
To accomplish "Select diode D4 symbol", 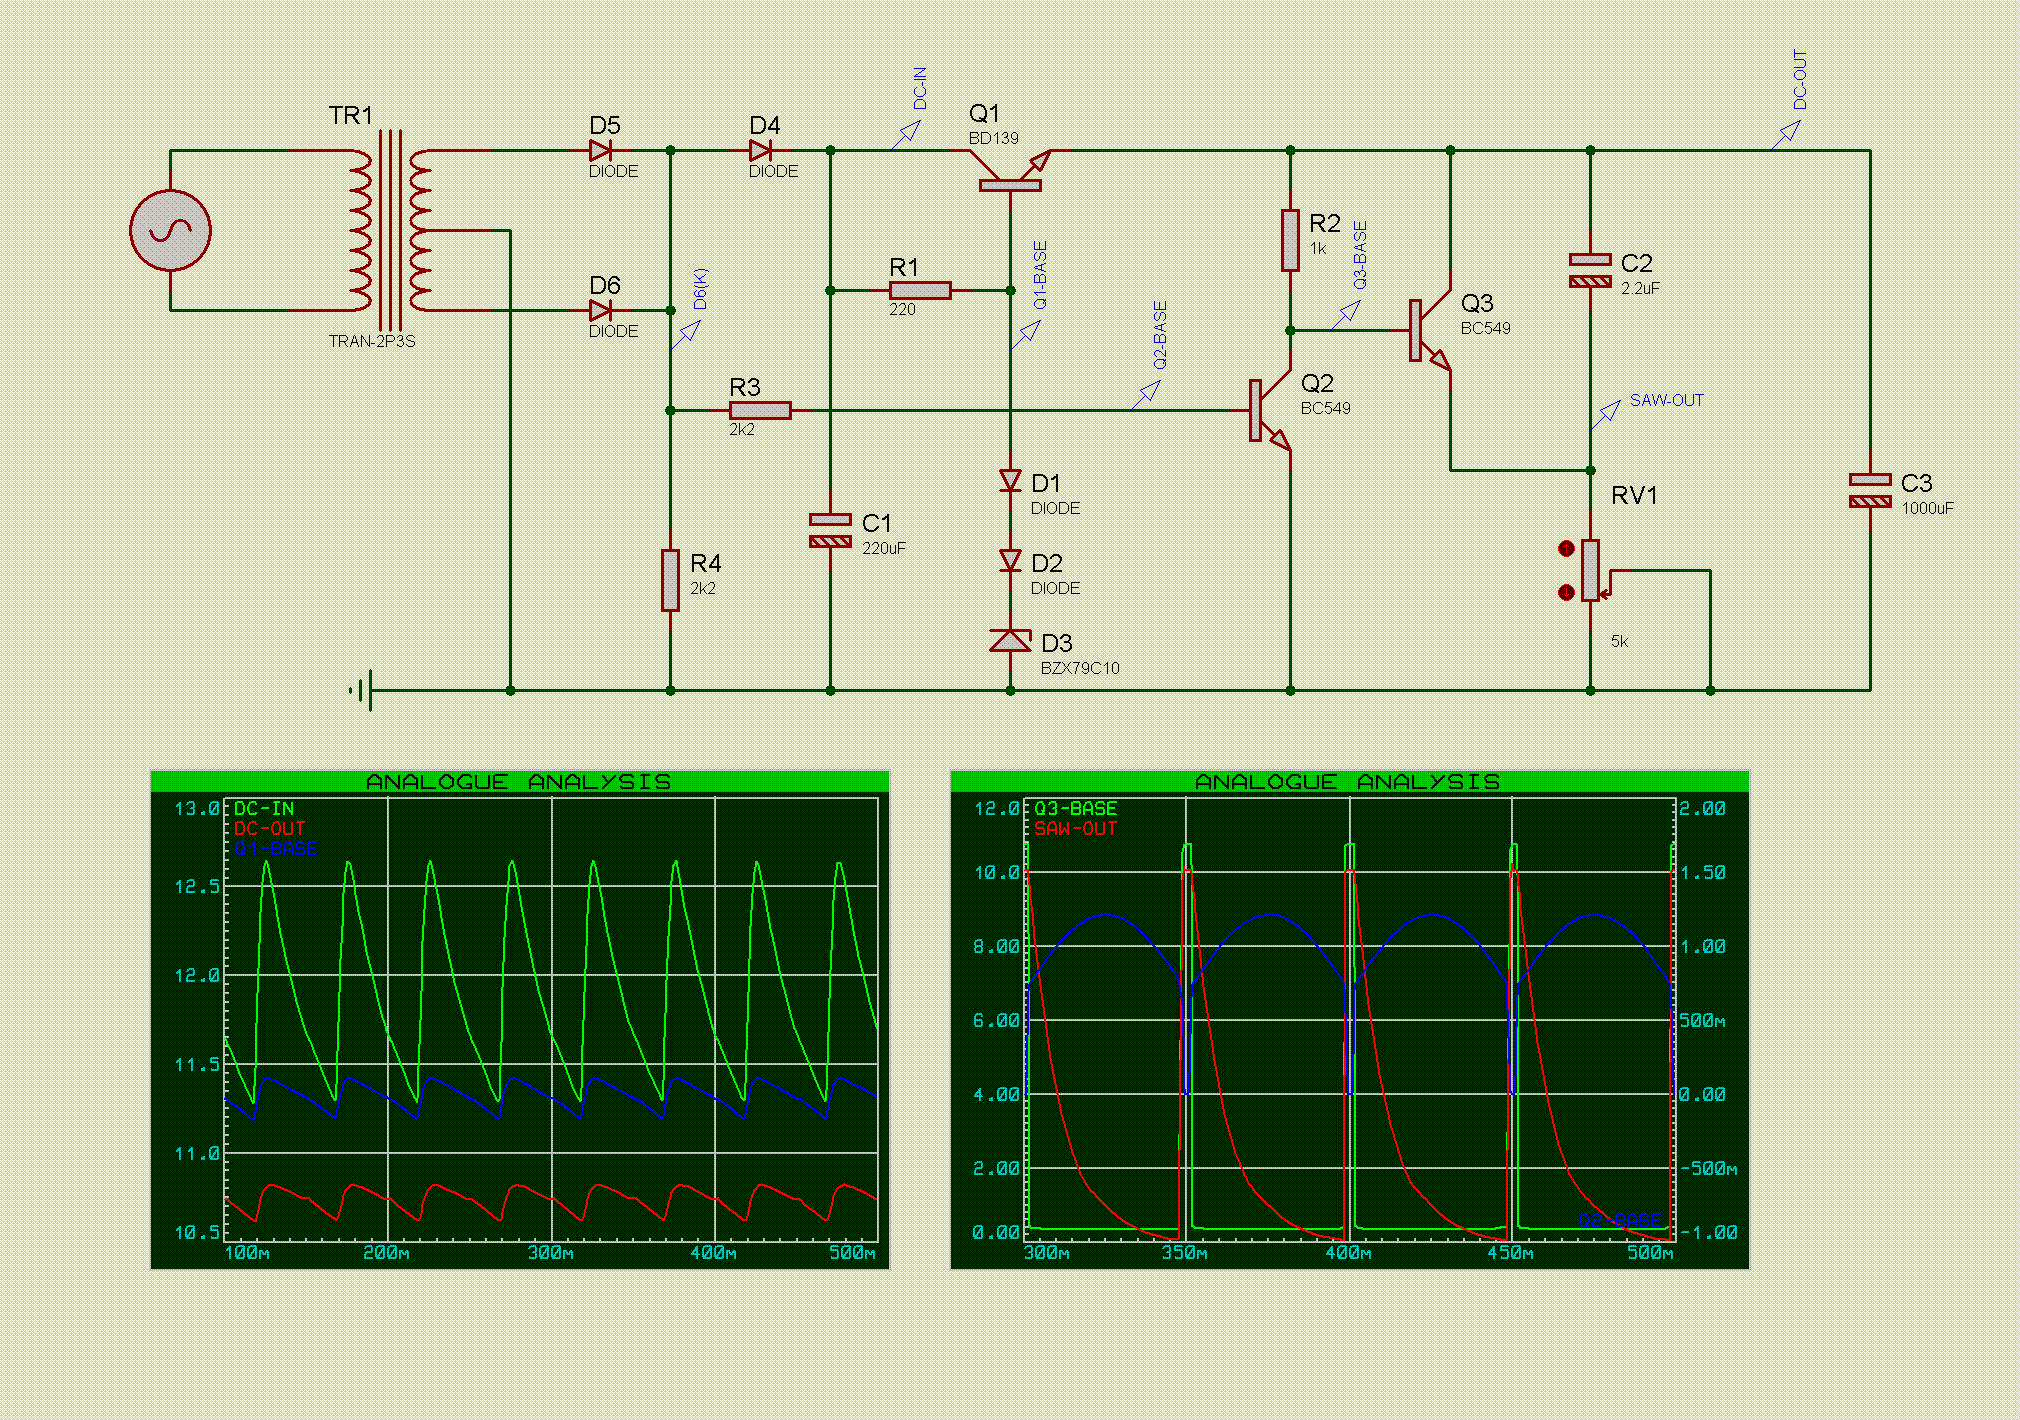I will coord(760,151).
